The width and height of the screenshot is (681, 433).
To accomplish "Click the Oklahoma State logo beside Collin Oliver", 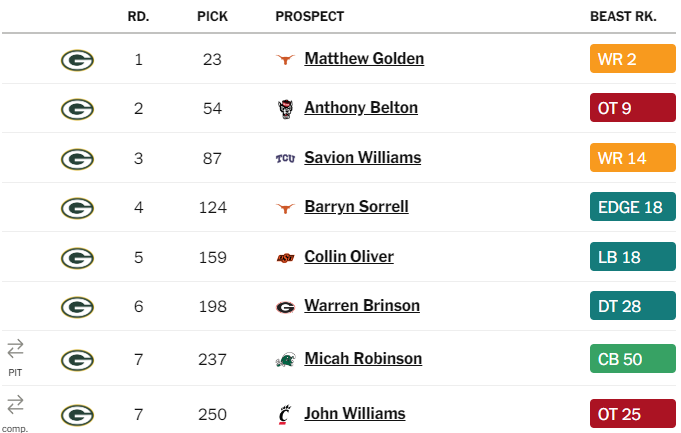I will coord(285,258).
